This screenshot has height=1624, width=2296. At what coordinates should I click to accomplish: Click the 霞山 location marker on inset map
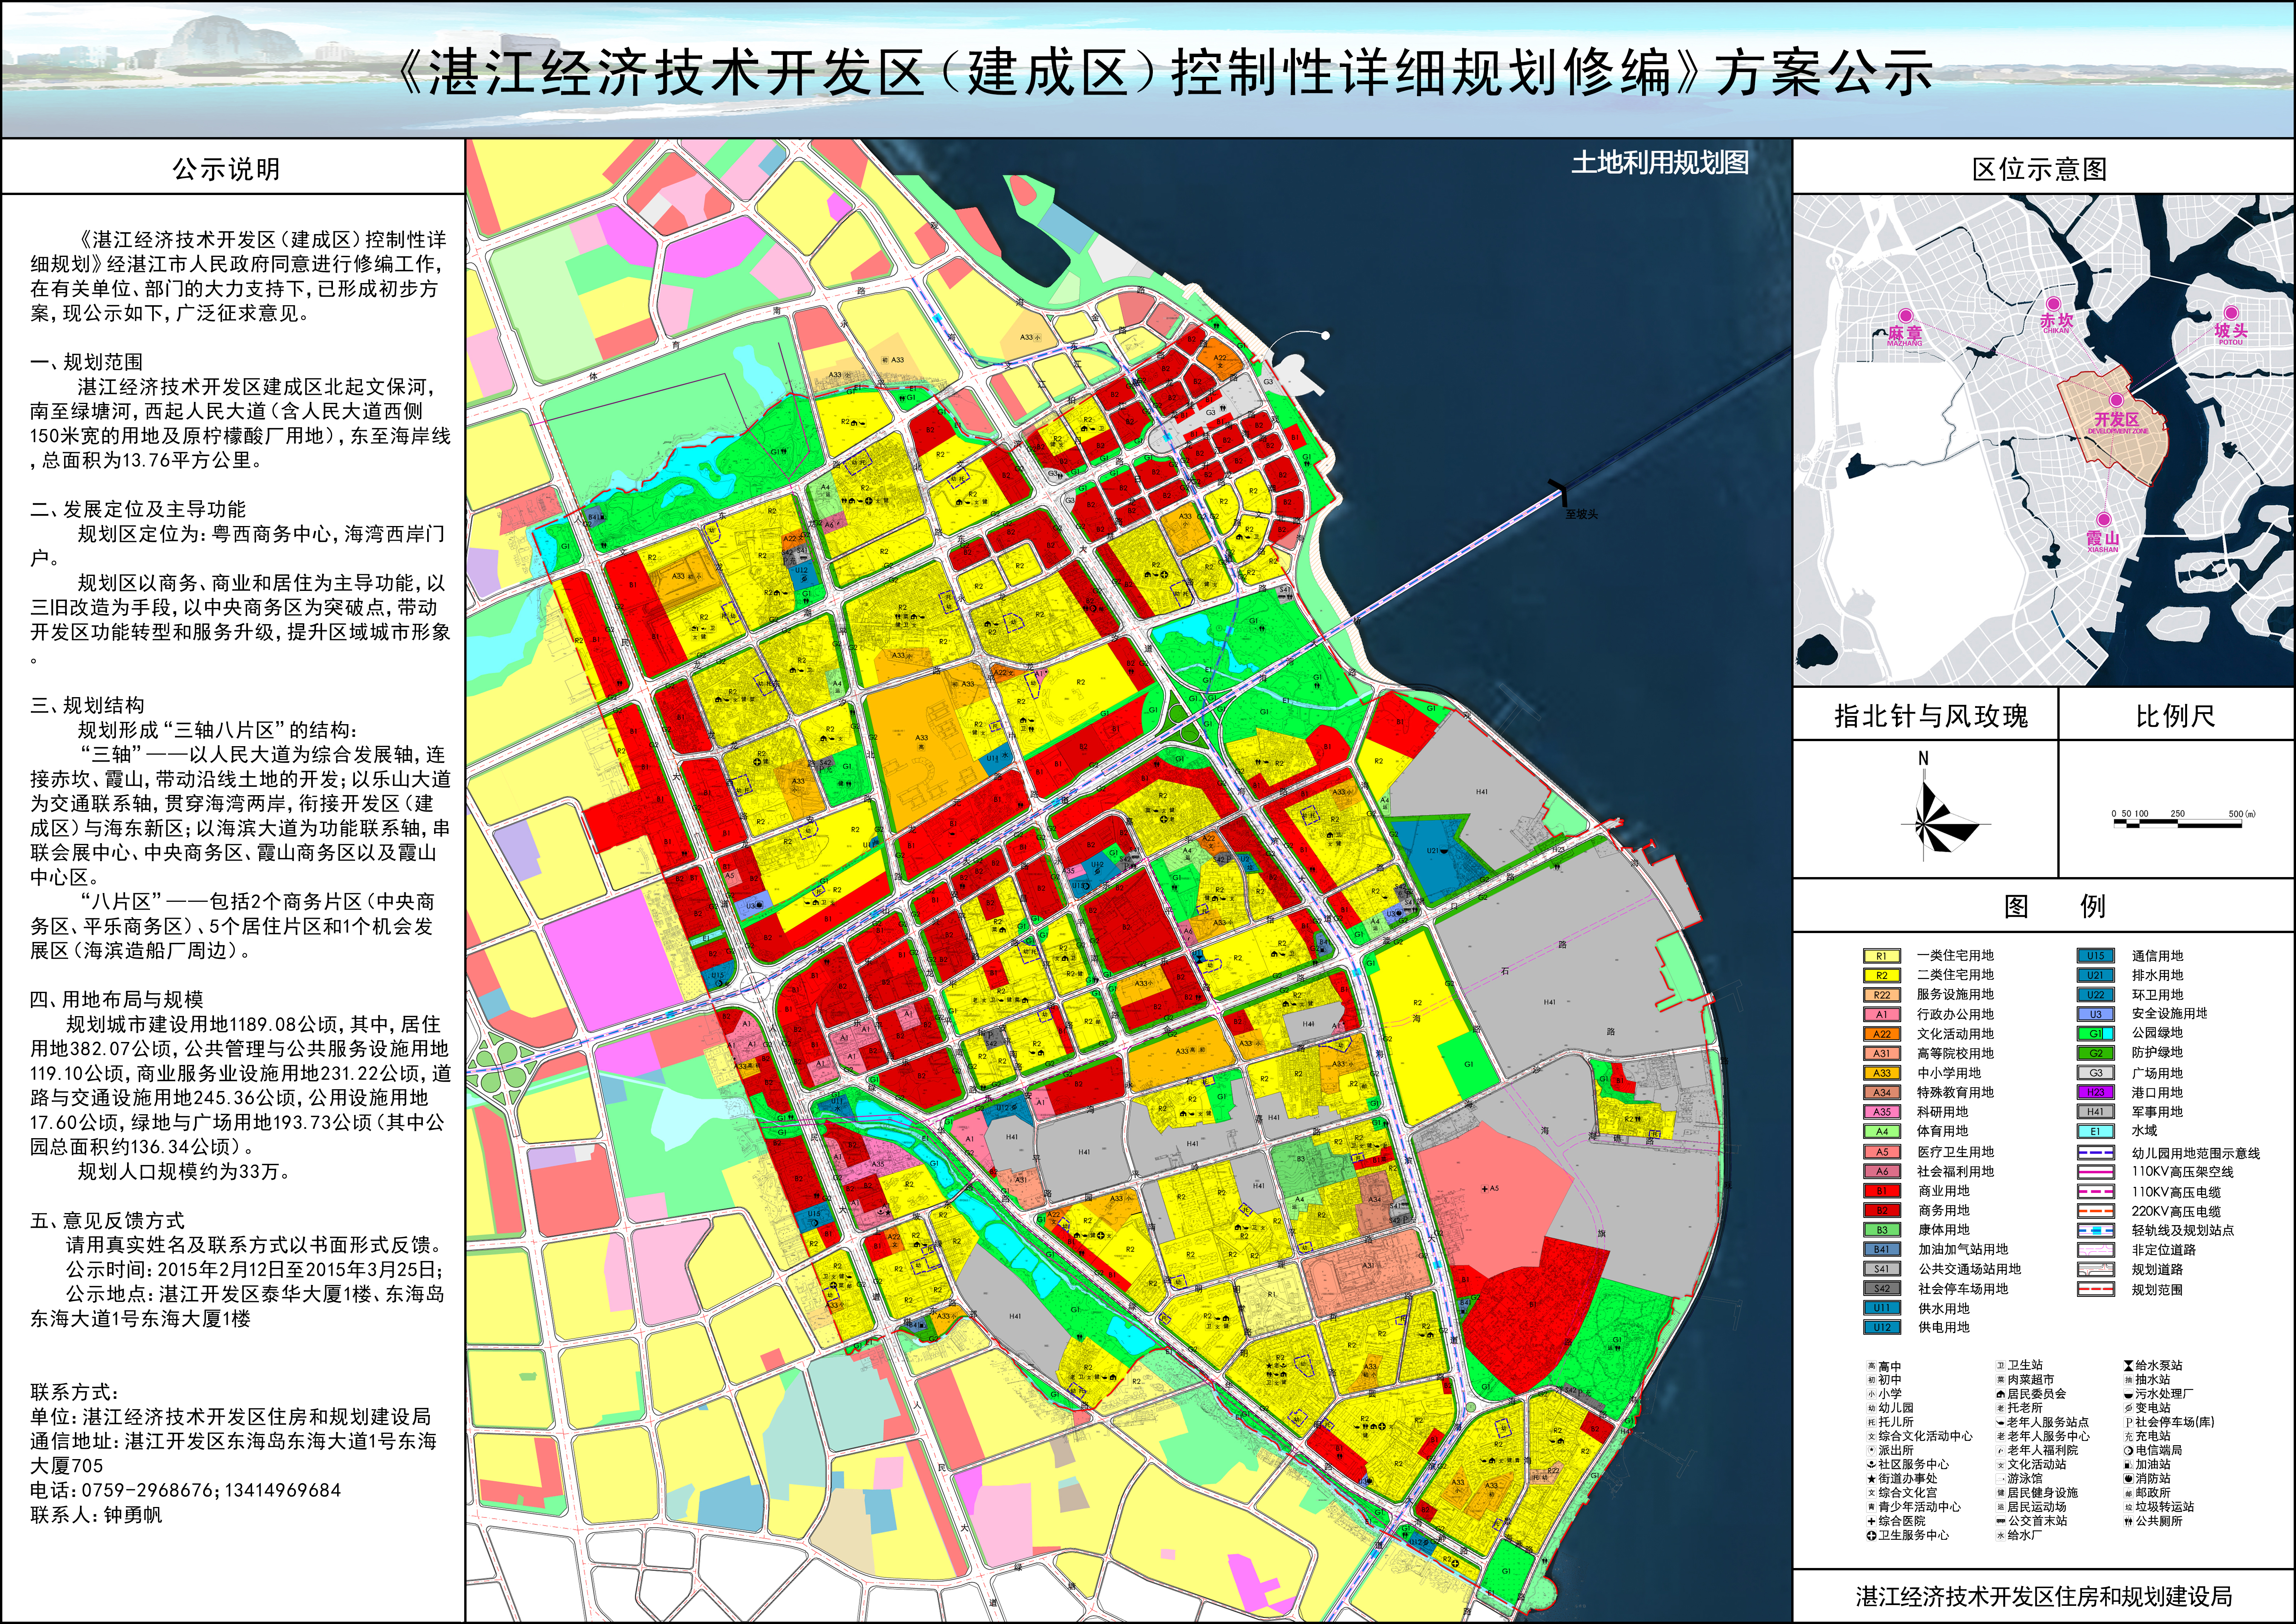tap(2104, 519)
